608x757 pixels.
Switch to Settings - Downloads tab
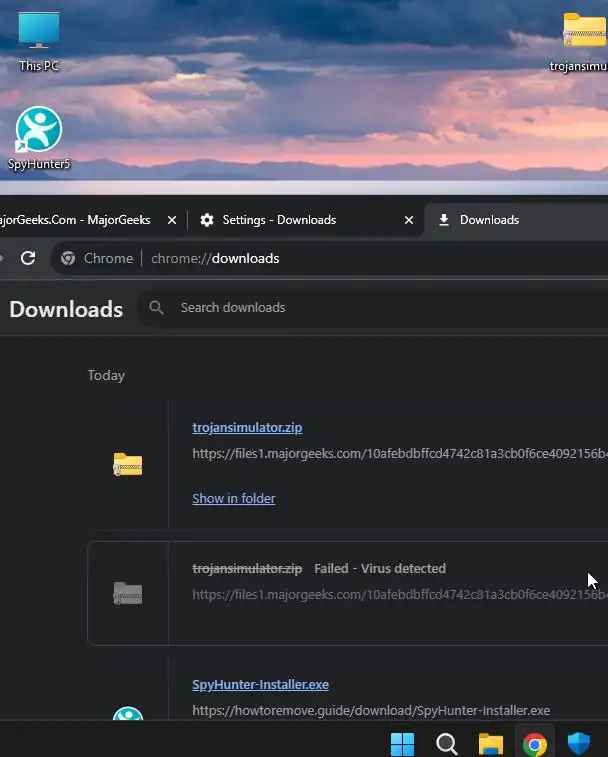[x=305, y=220]
